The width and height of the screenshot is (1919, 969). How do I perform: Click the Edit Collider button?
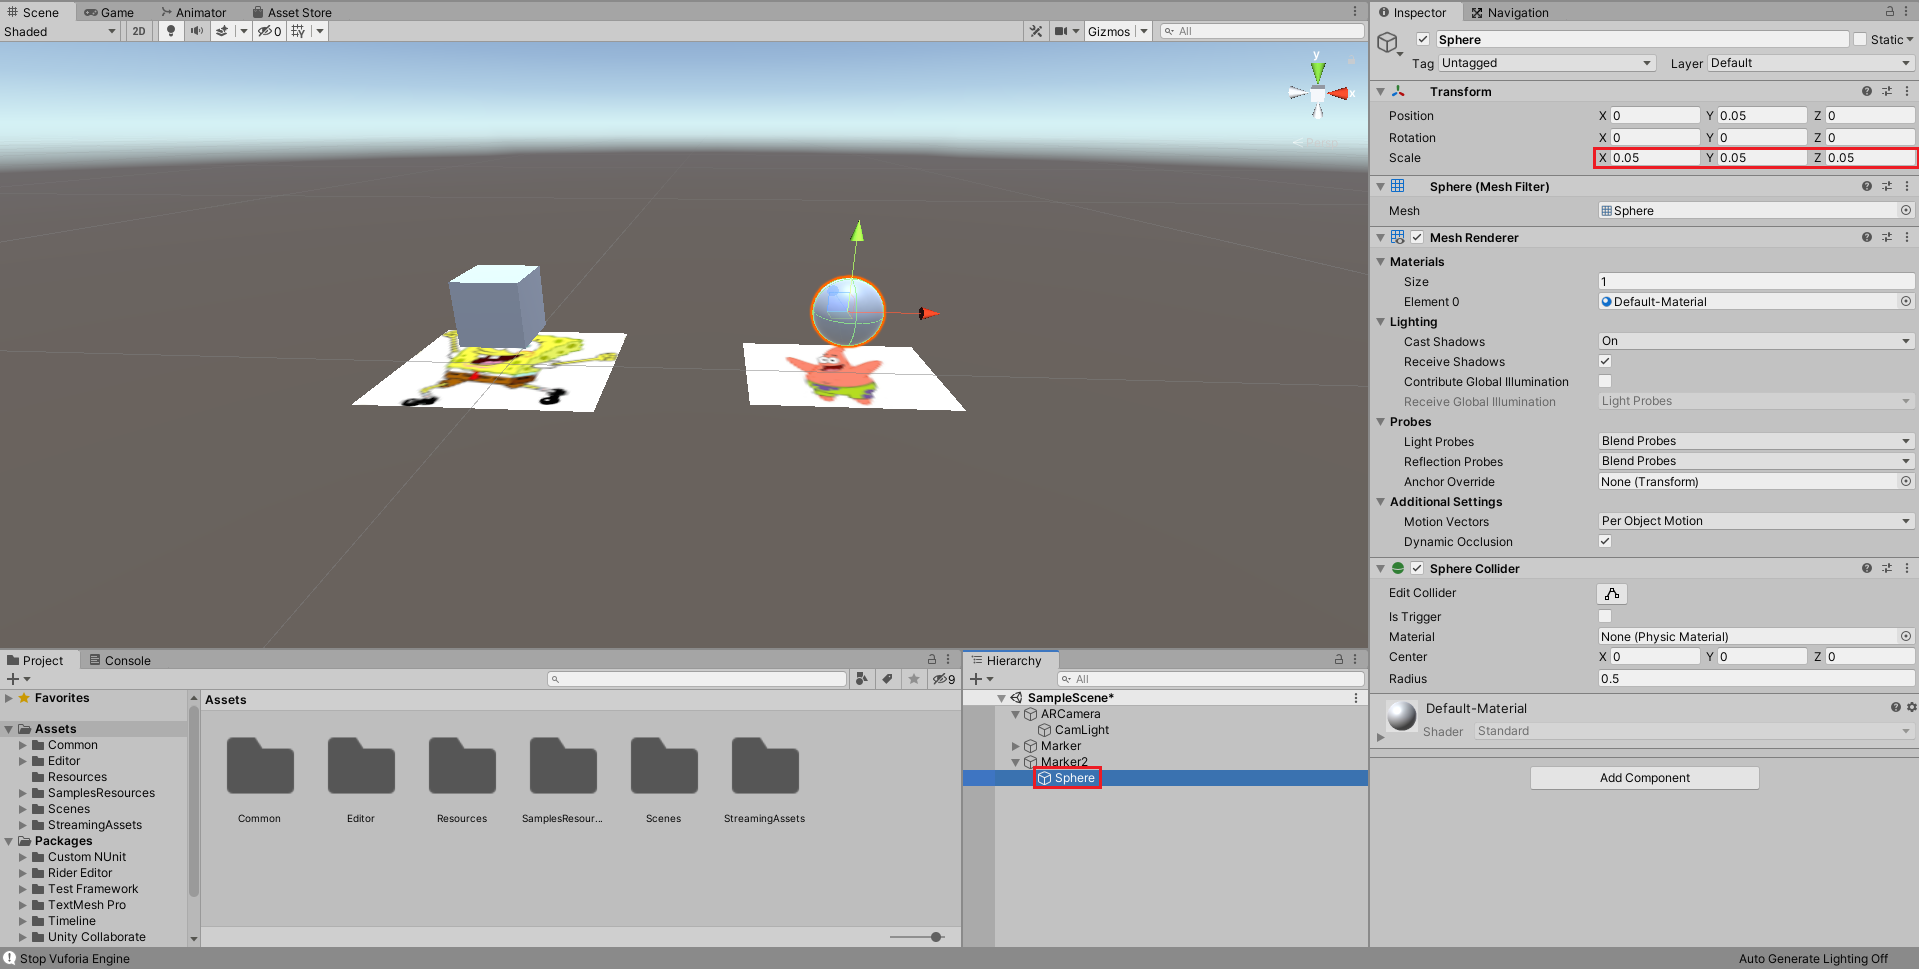click(x=1612, y=594)
